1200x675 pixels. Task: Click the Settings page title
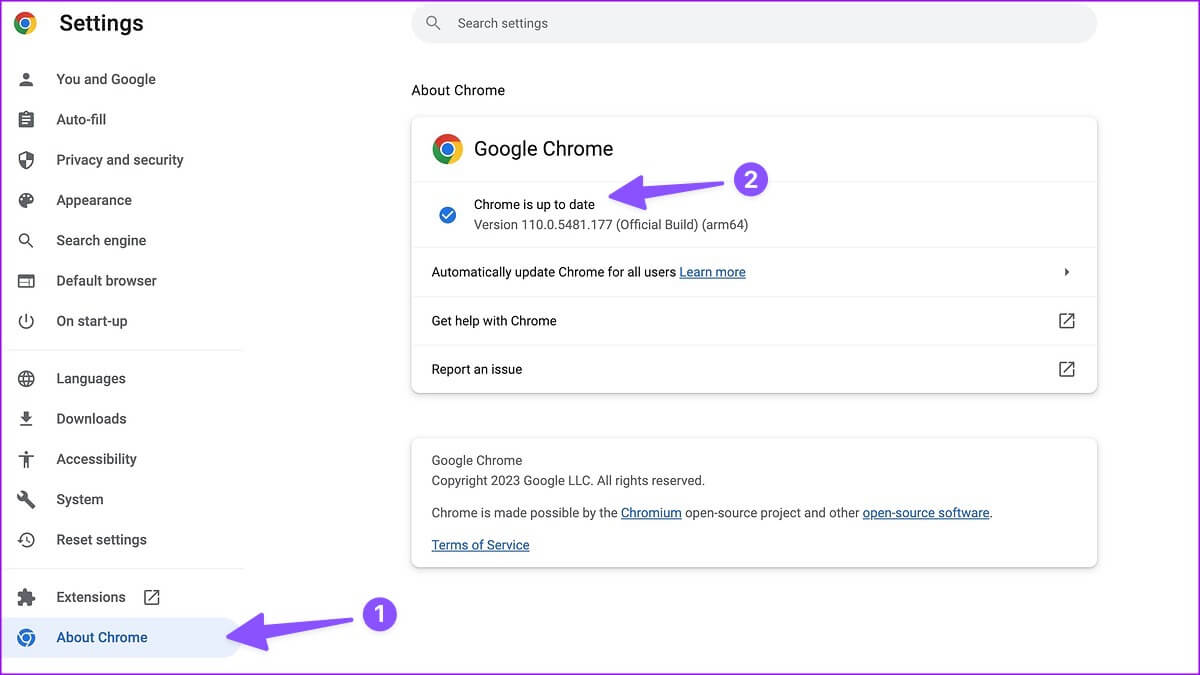coord(101,23)
